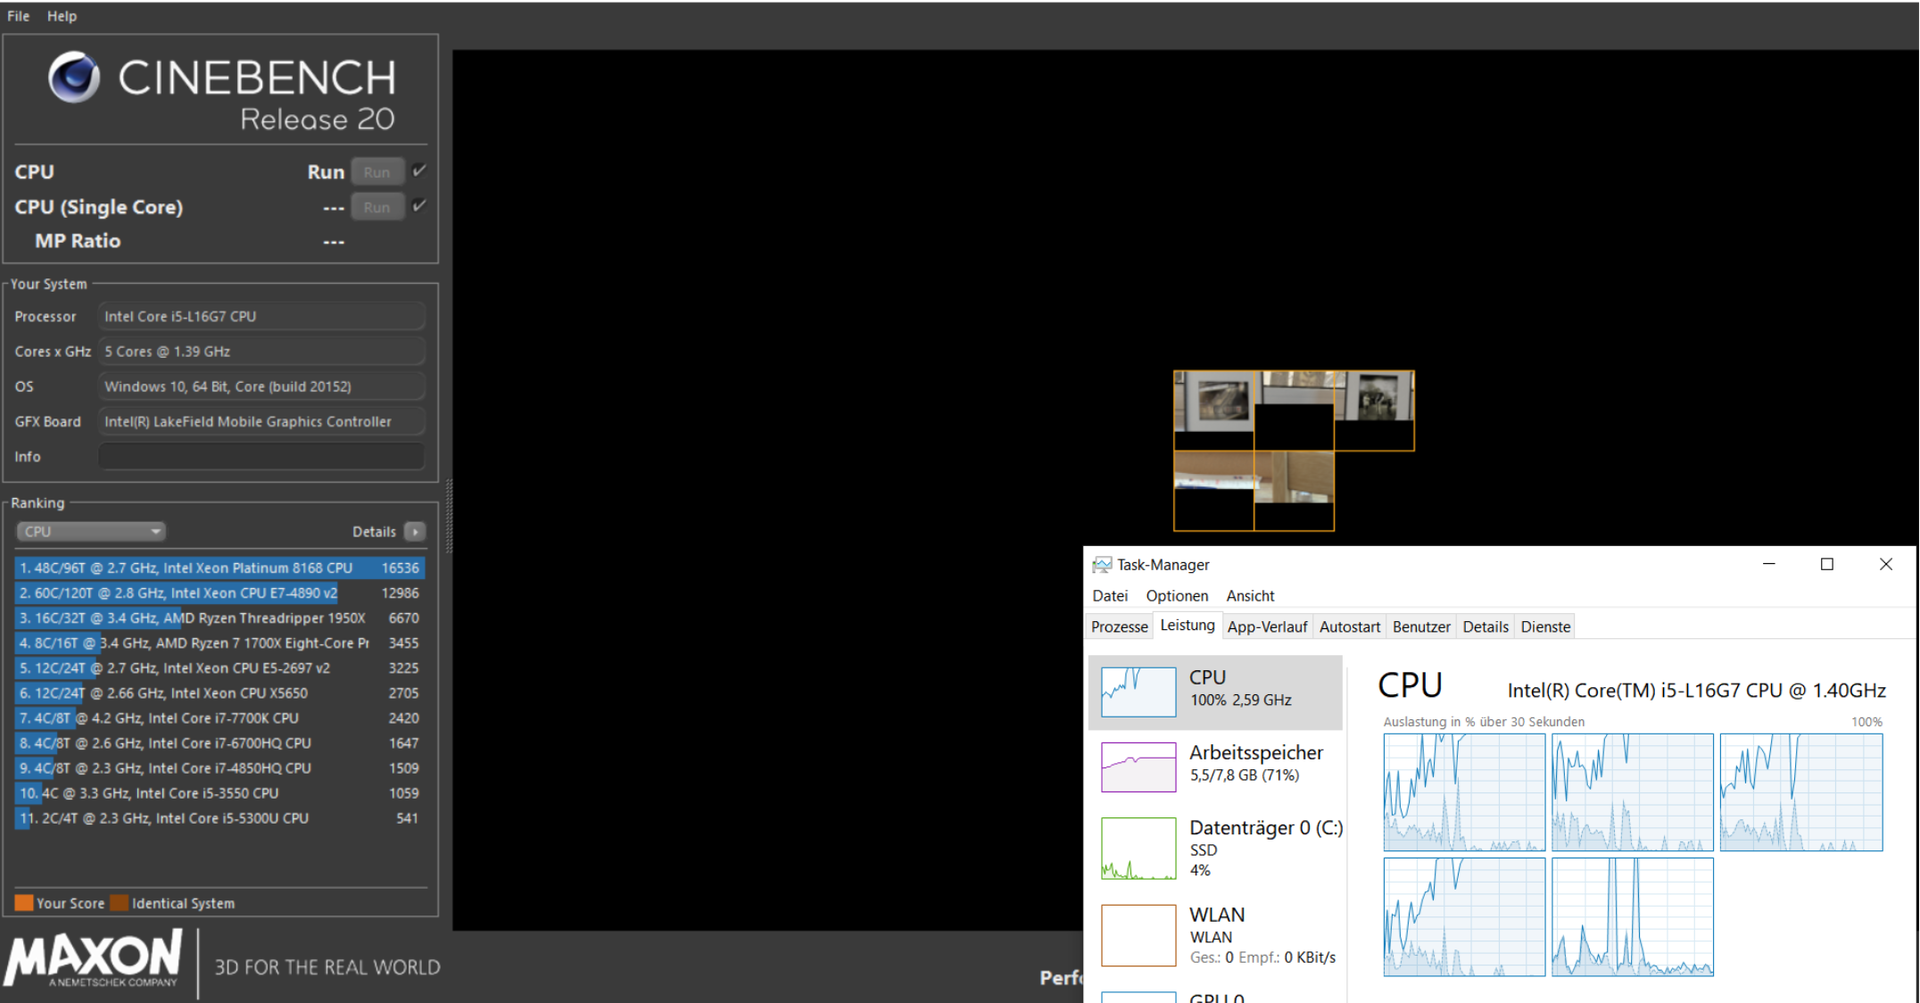Click the Identical System legend swatch

coord(119,903)
